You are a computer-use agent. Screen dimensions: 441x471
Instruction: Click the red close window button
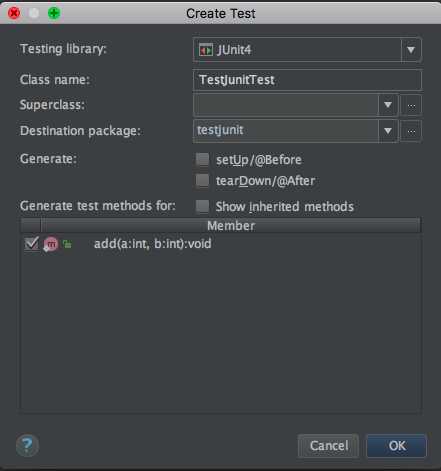pos(14,13)
